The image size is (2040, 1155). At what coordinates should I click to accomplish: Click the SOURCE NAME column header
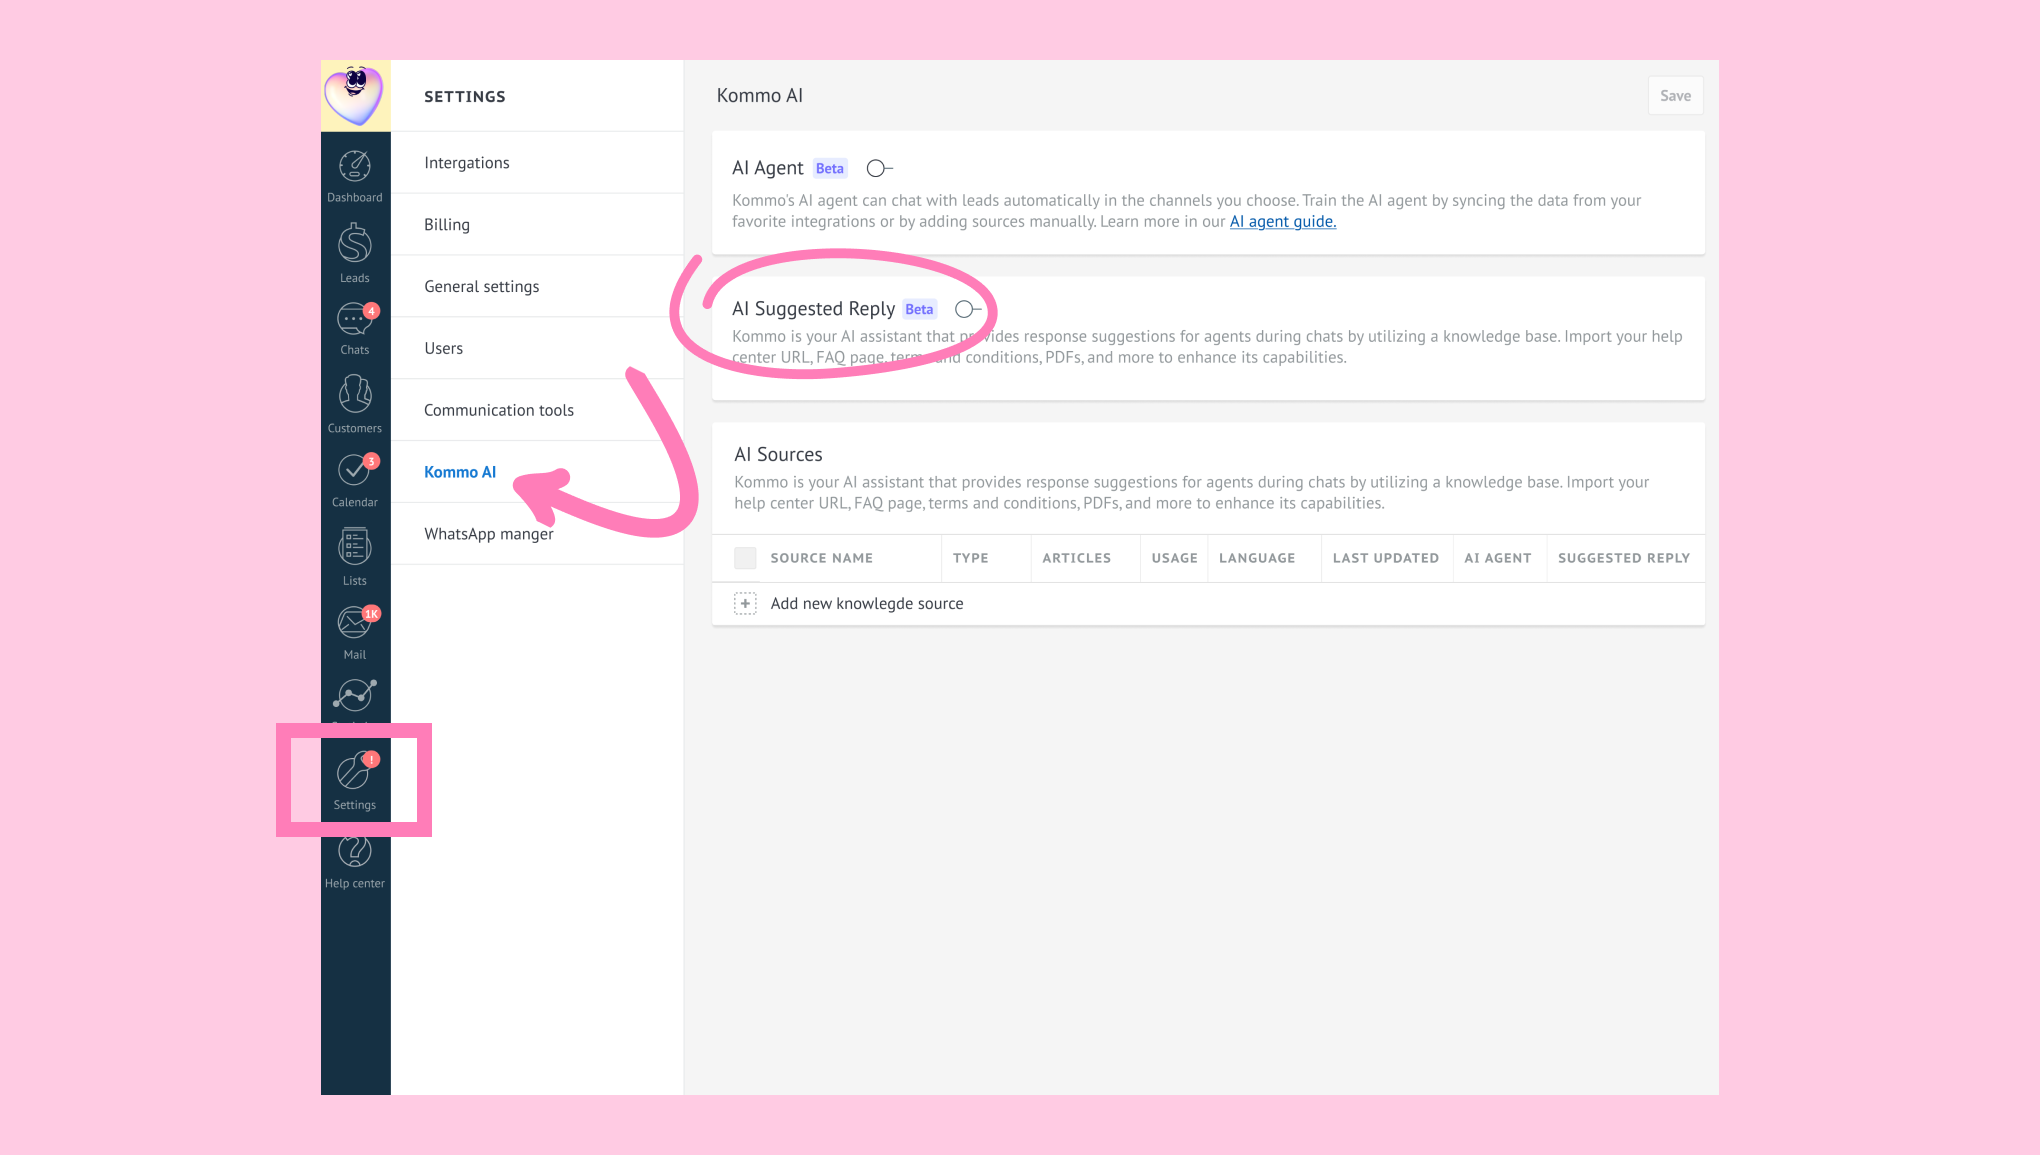(822, 558)
